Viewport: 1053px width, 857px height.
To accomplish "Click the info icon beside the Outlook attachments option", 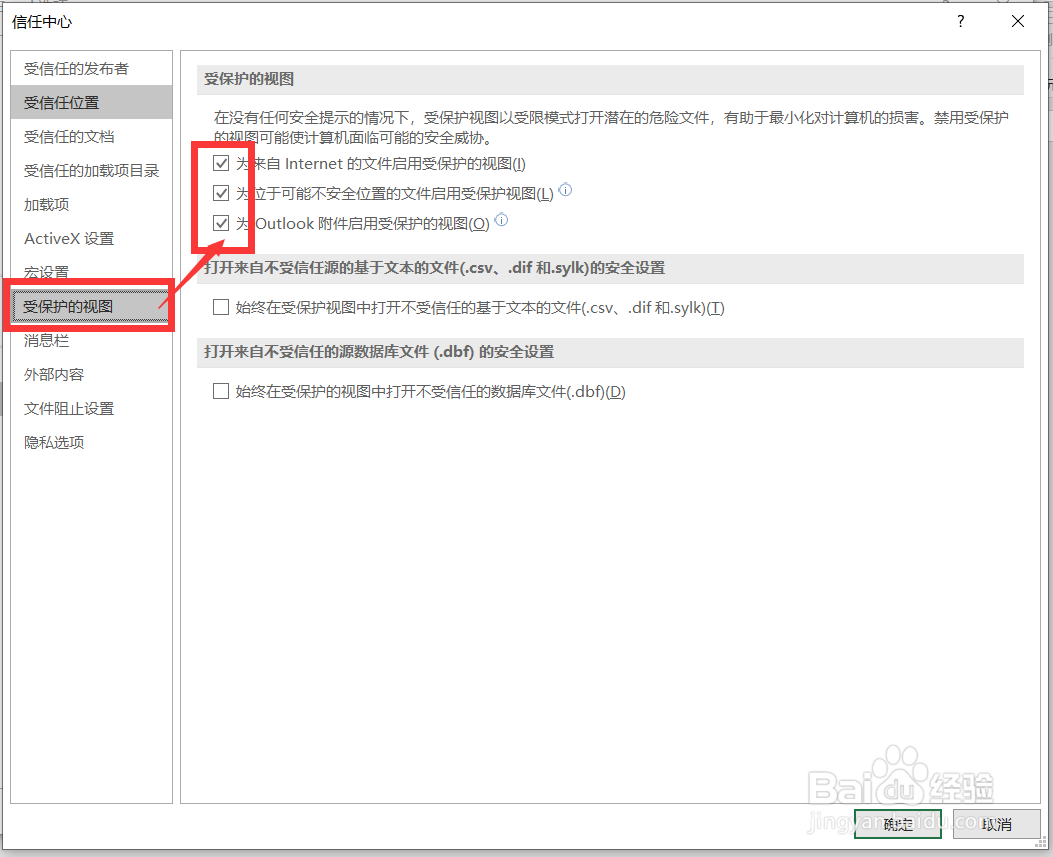I will (501, 220).
